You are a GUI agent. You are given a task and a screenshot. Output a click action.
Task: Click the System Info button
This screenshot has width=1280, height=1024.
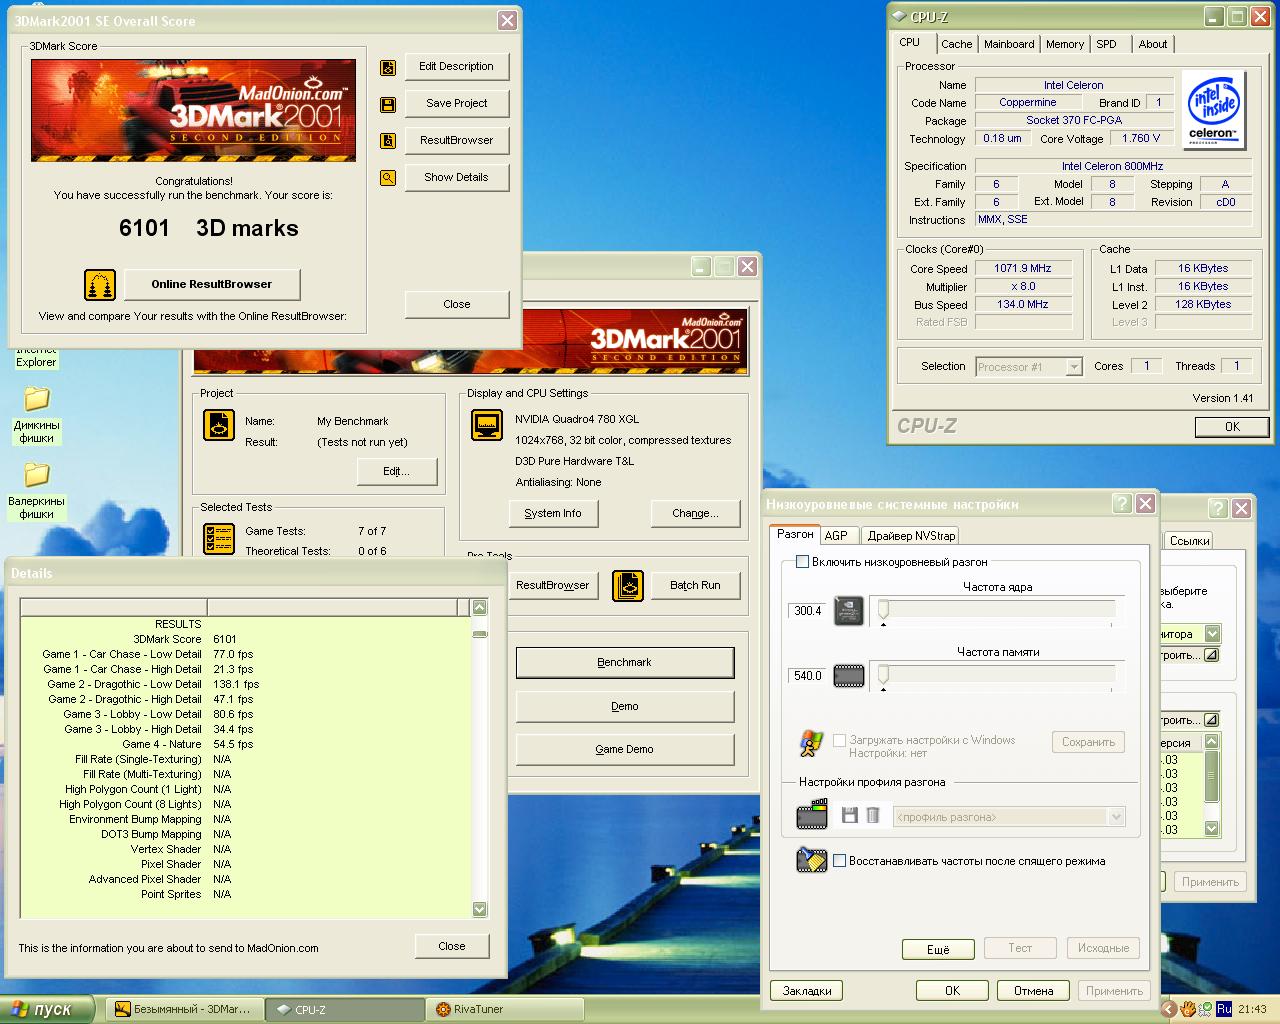pyautogui.click(x=552, y=514)
